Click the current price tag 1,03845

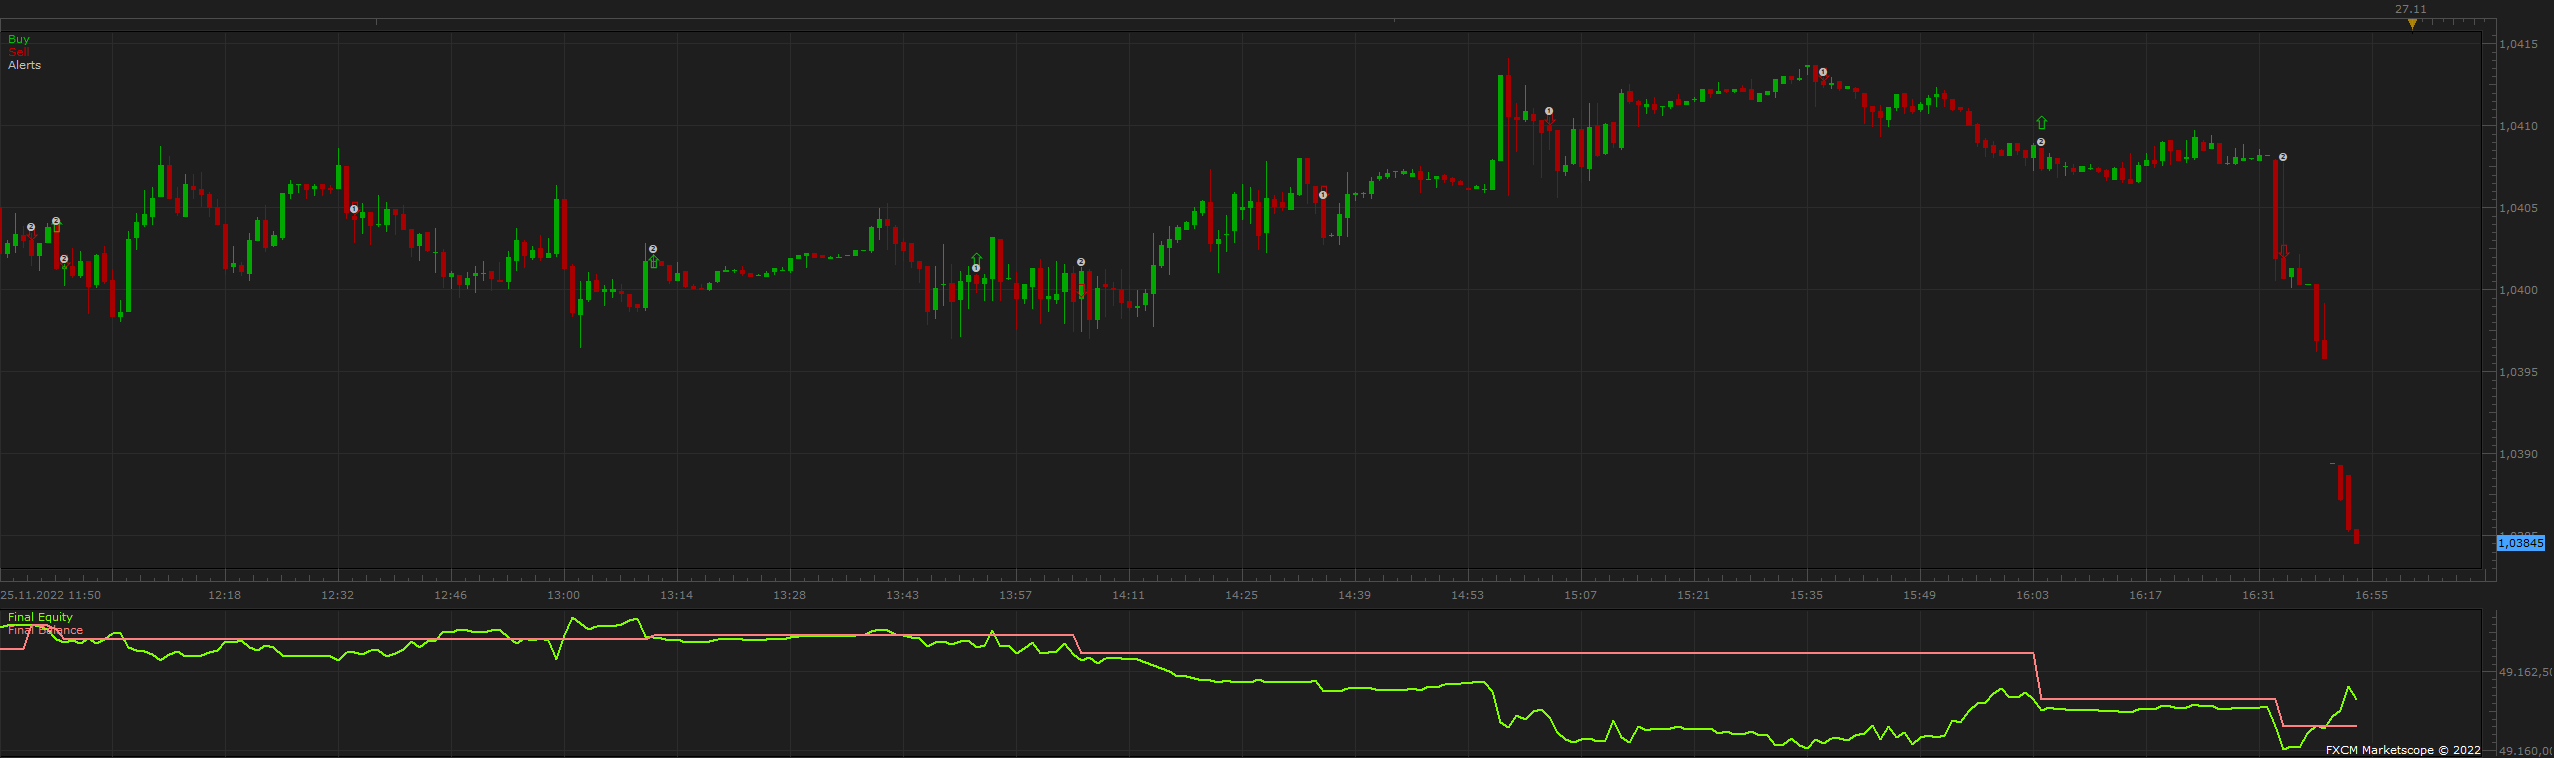(x=2521, y=543)
